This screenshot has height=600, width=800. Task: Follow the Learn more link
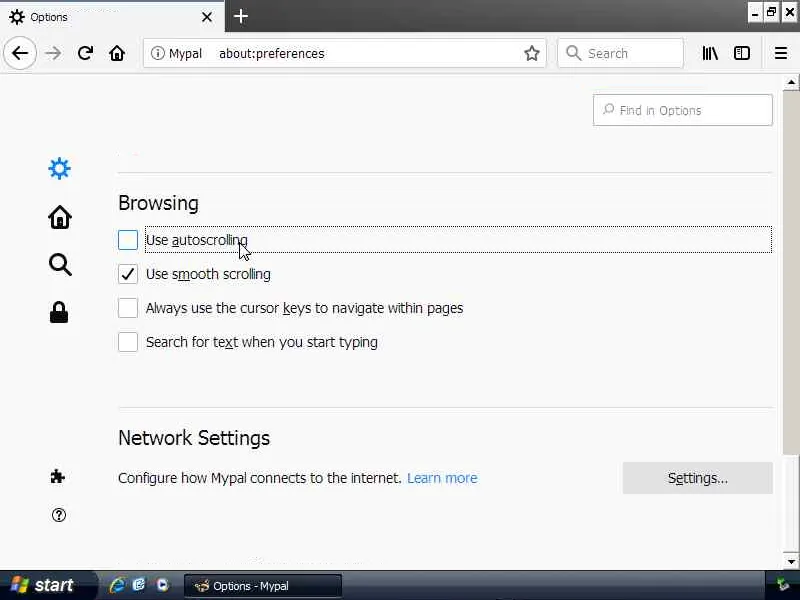tap(442, 478)
